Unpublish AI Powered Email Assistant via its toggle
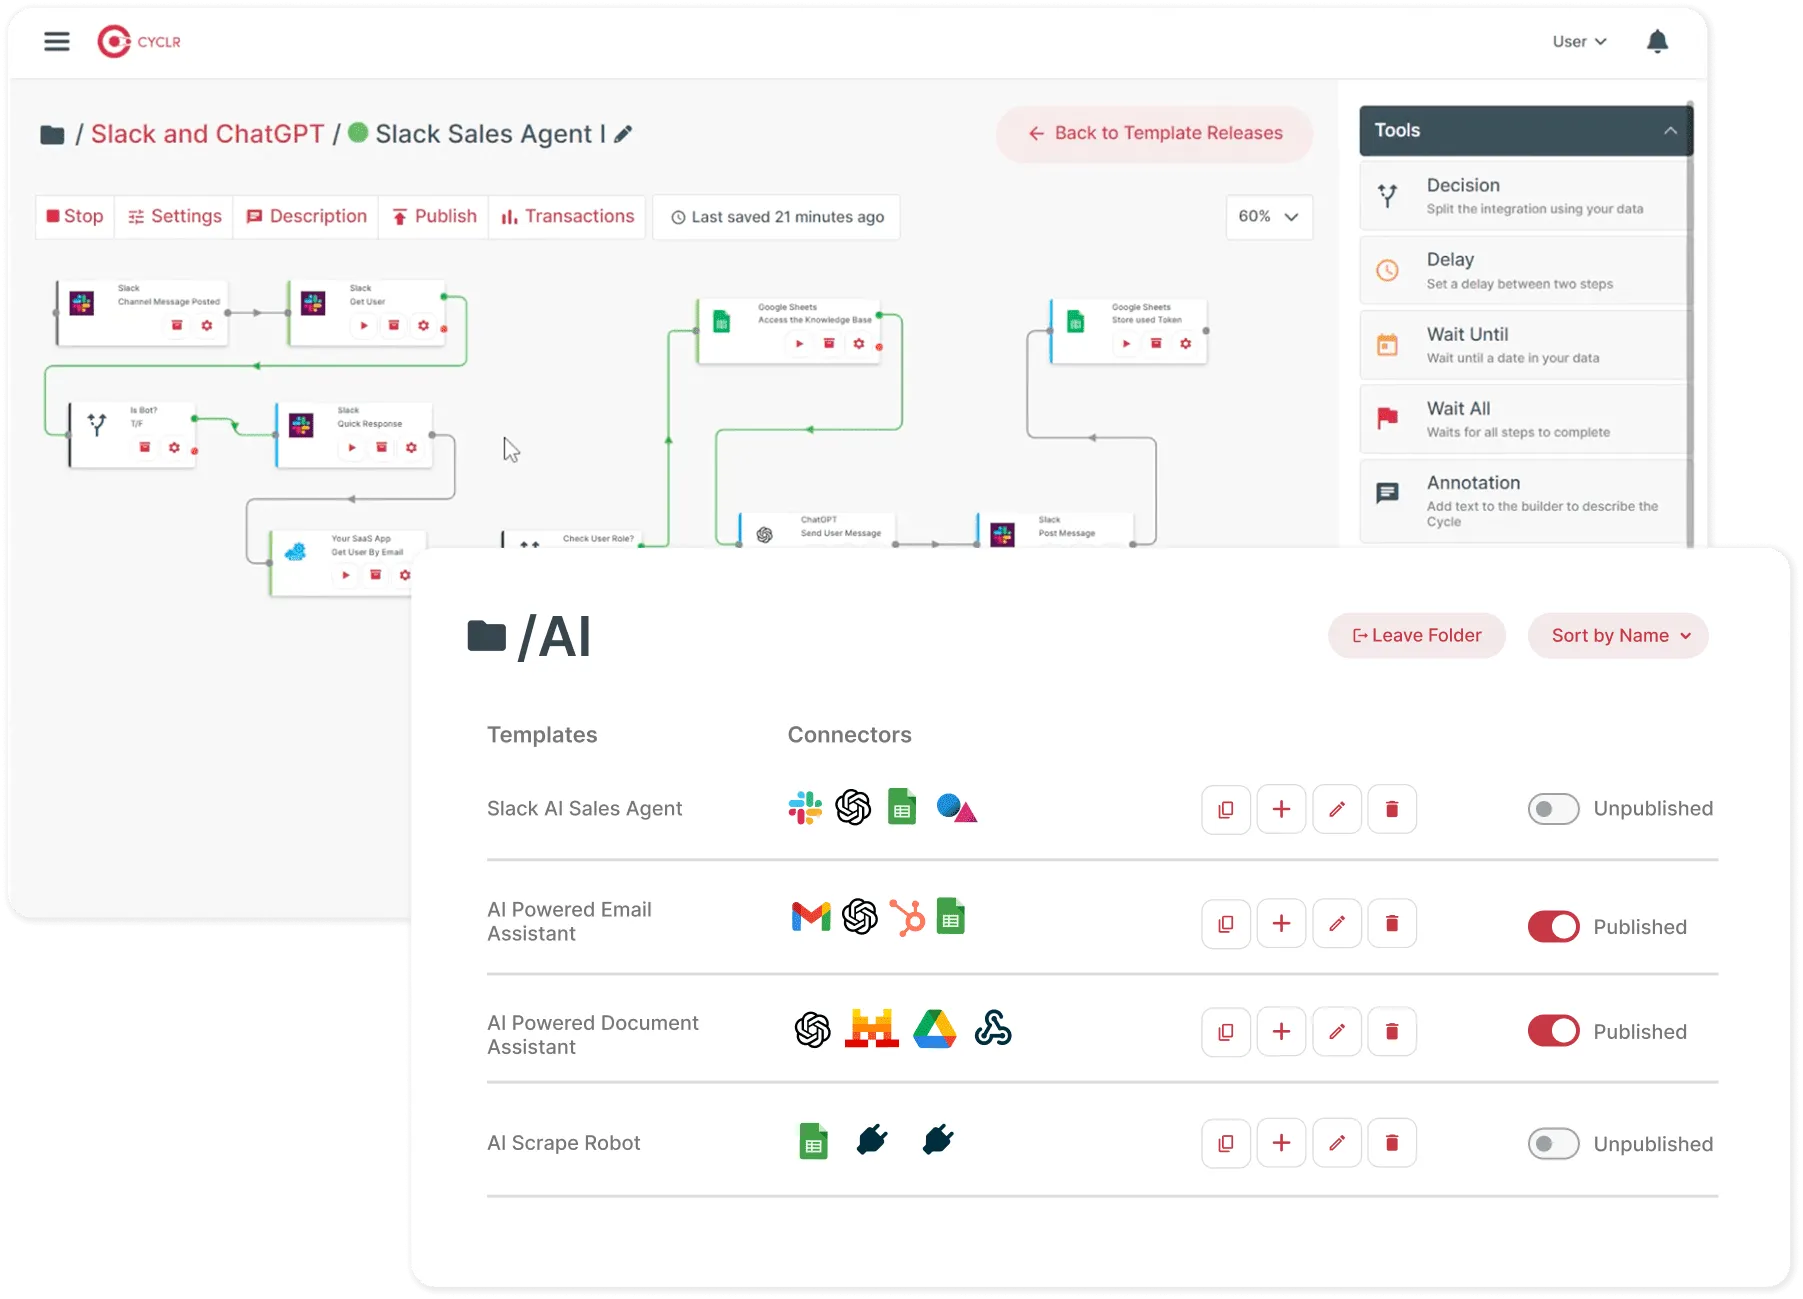The height and width of the screenshot is (1299, 1803). tap(1553, 926)
